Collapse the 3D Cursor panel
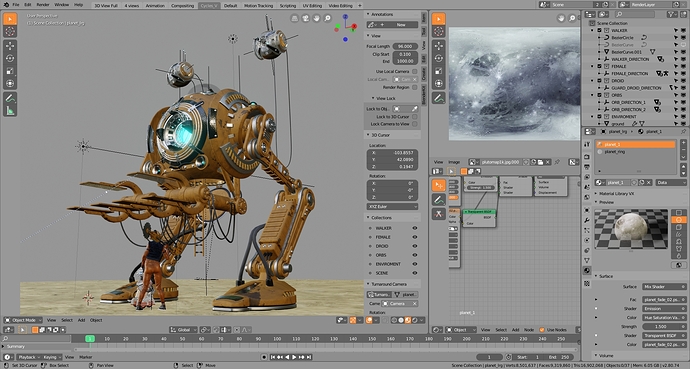This screenshot has width=690, height=369. pos(368,135)
